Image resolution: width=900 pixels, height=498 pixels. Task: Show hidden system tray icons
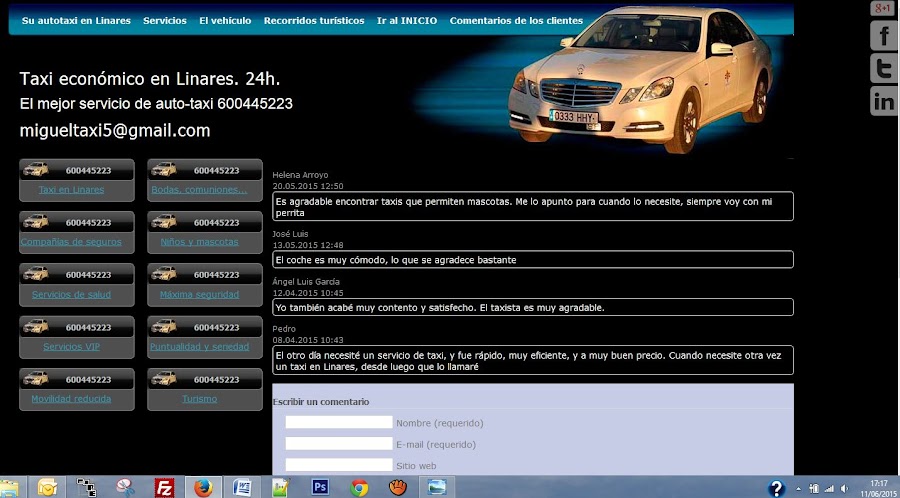[x=798, y=489]
